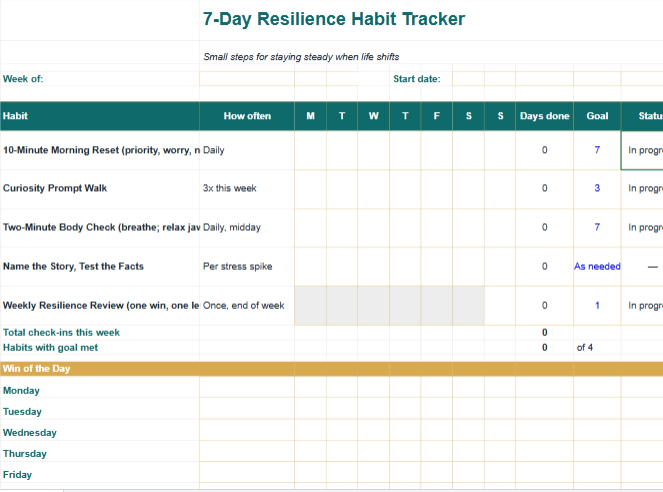Select the 'Start date:' label
663x492 pixels.
point(416,79)
